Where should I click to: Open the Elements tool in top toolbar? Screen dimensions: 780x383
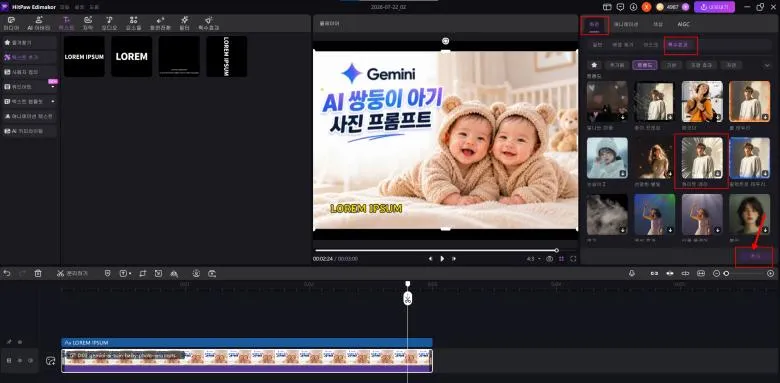[133, 23]
